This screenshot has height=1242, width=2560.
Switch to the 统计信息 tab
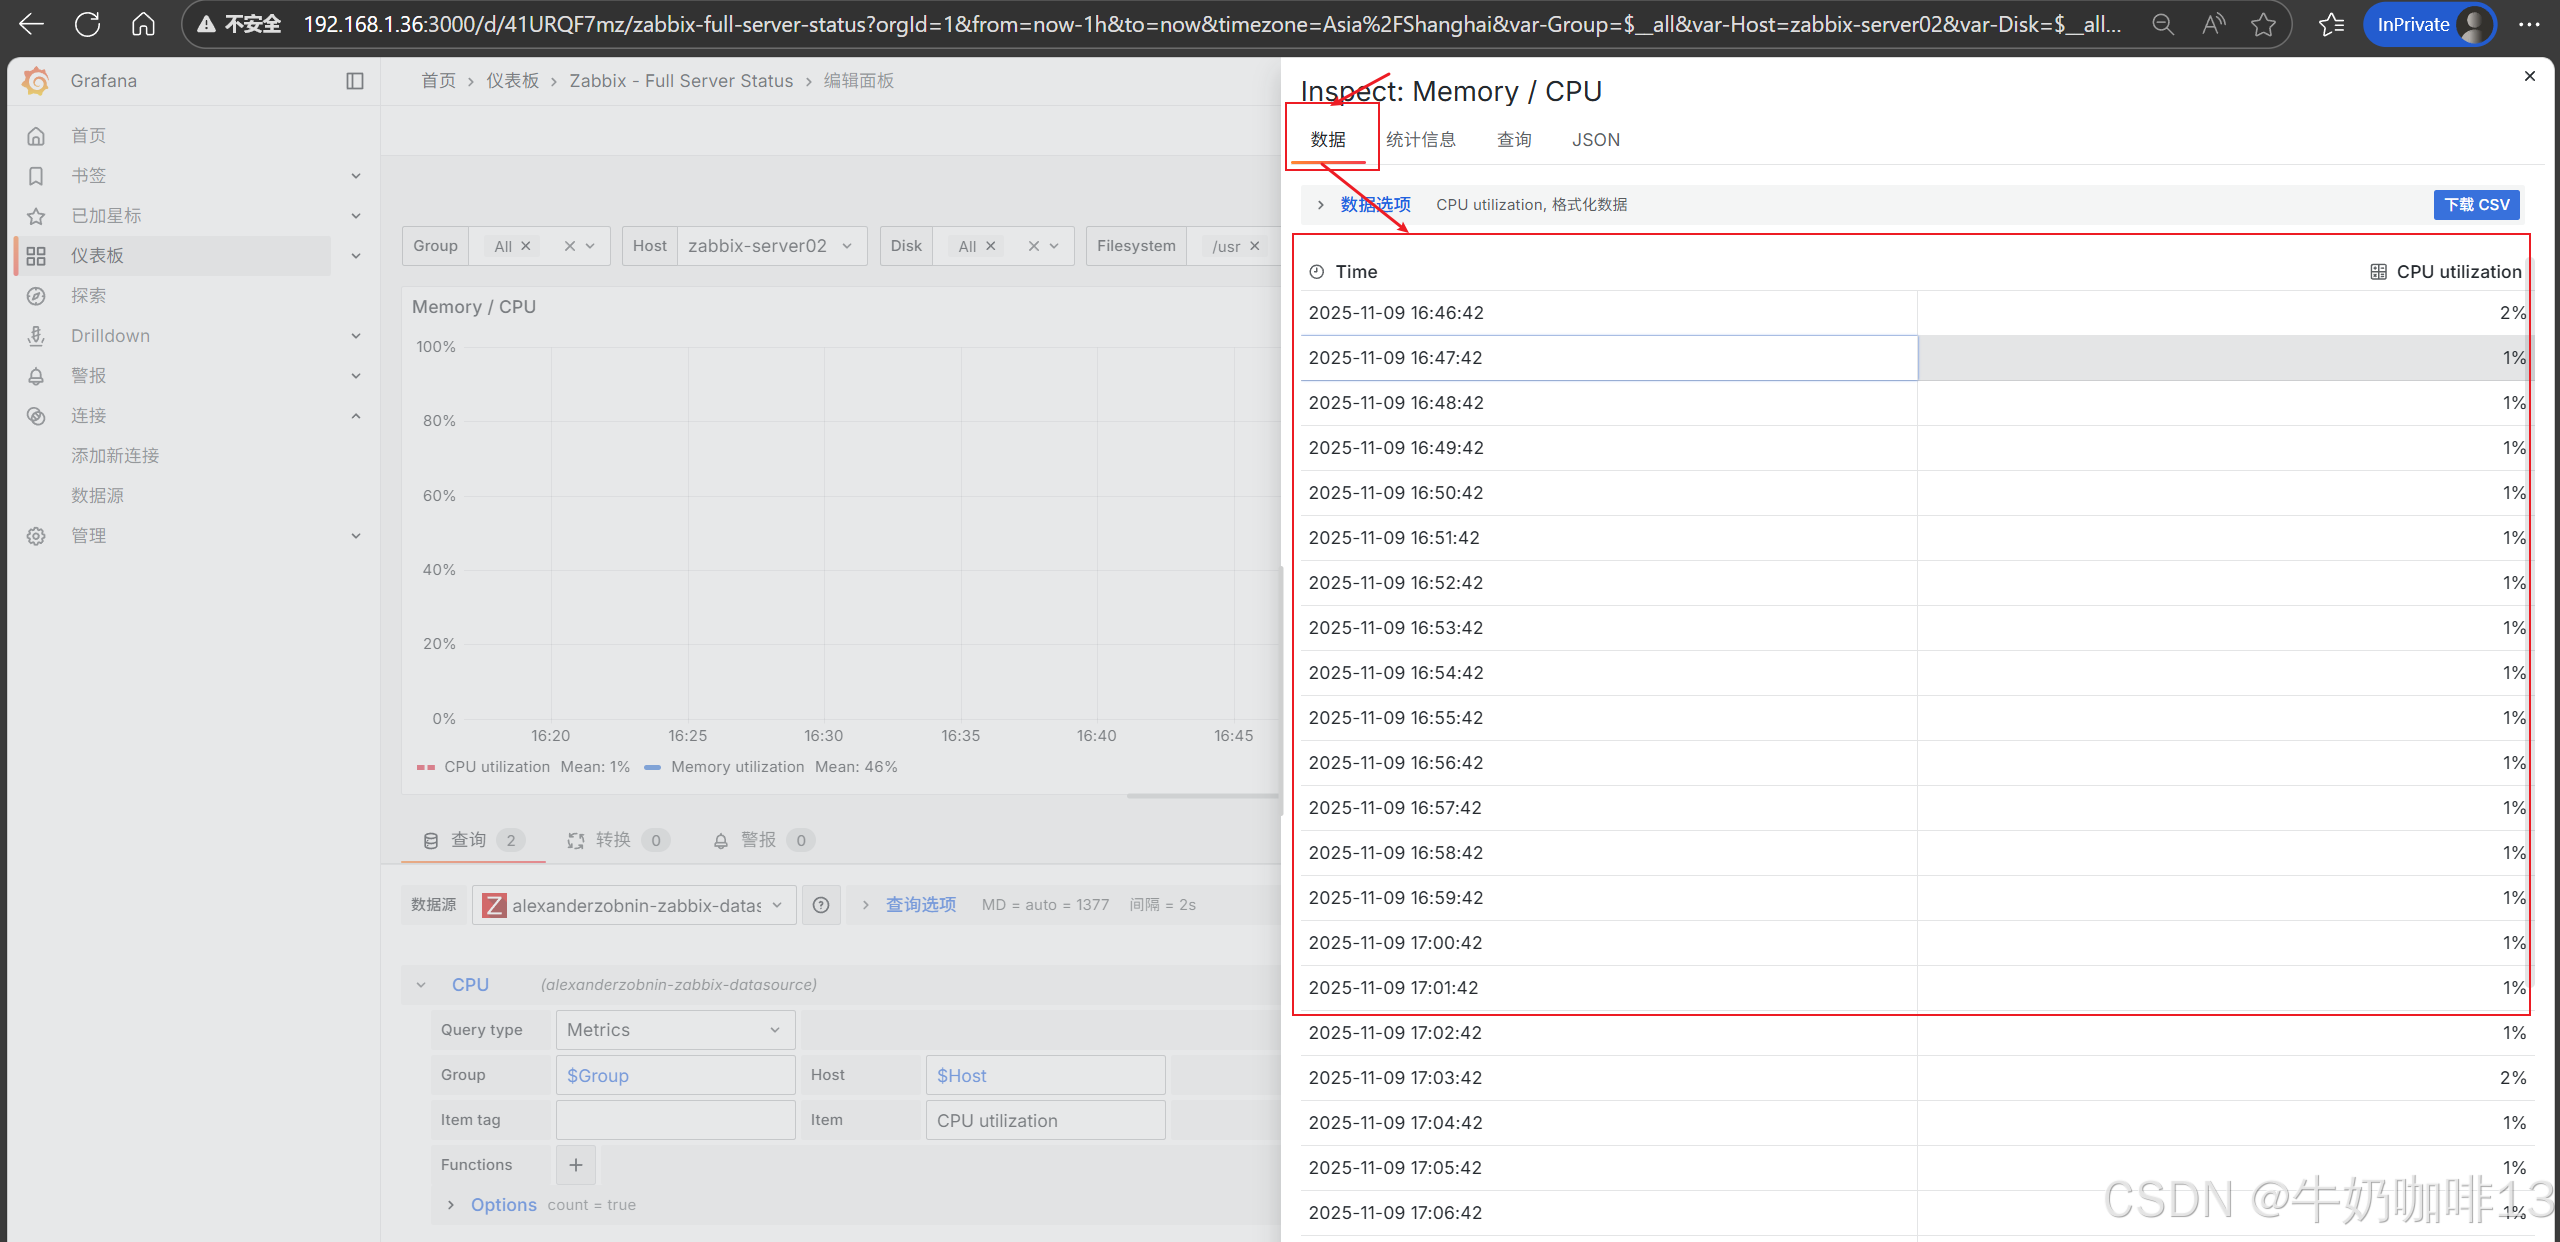1420,140
